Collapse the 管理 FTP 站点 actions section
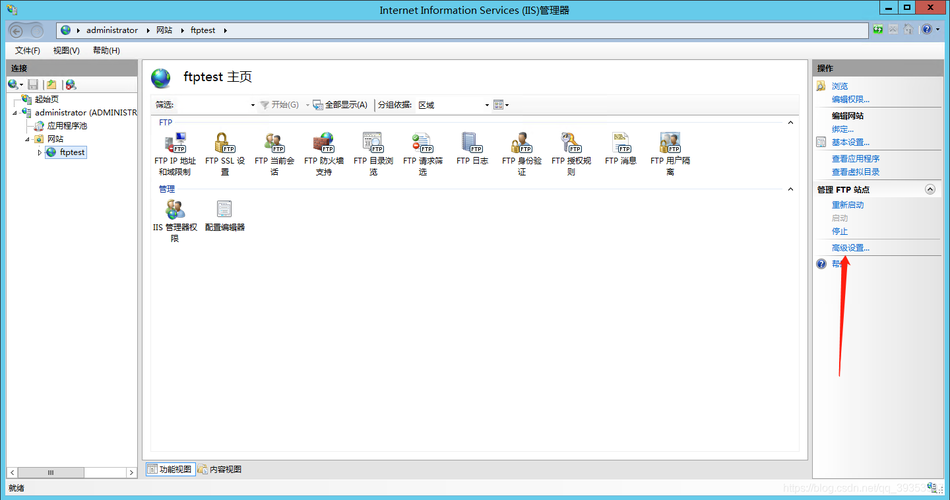Screen dimensions: 950x500 (x=930, y=190)
